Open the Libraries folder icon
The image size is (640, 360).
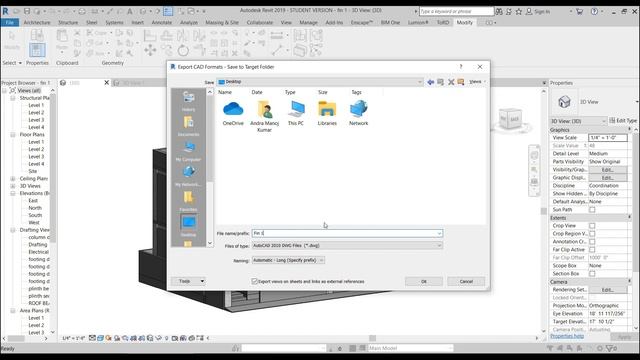pyautogui.click(x=327, y=109)
